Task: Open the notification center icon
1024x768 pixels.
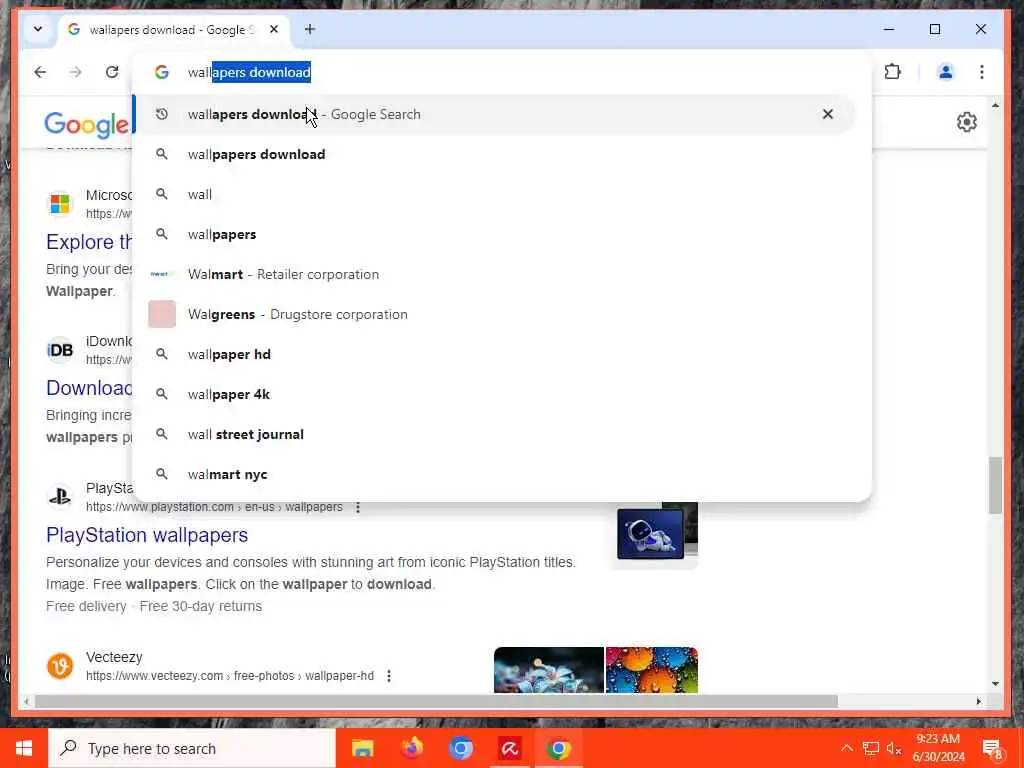Action: click(993, 749)
